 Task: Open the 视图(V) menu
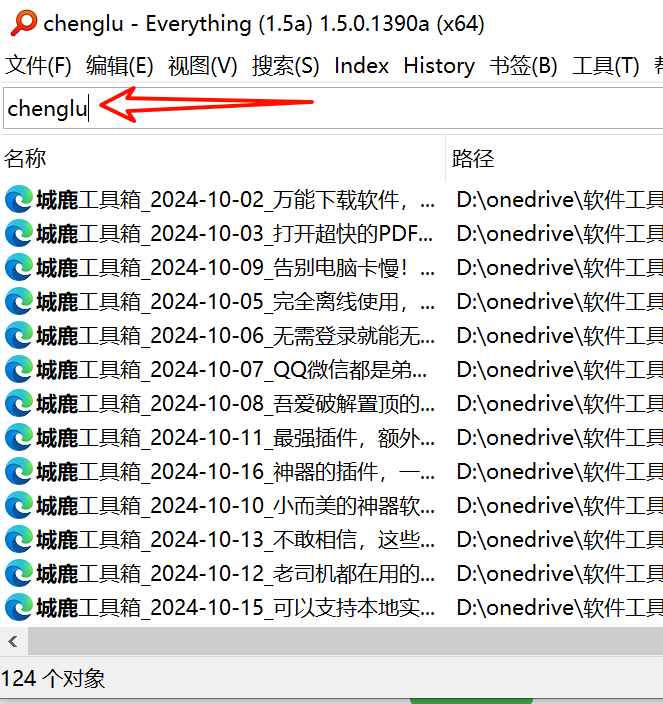202,66
